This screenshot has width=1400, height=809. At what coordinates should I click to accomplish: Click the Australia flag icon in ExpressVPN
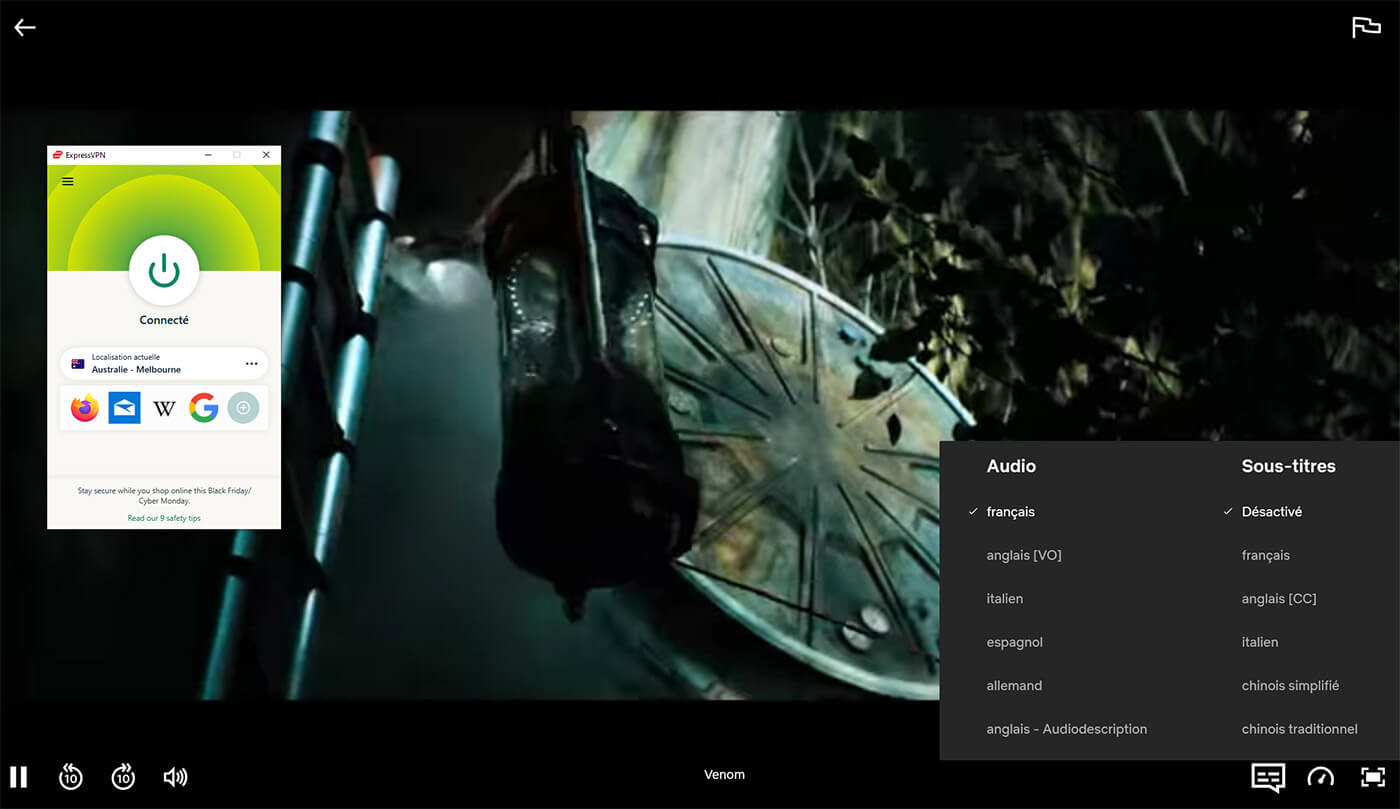pos(77,364)
